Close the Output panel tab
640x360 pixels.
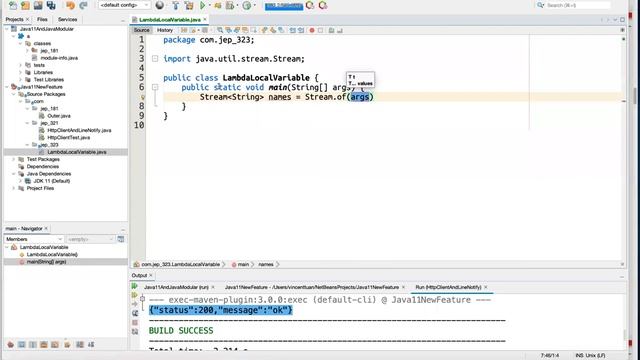pyautogui.click(x=151, y=276)
